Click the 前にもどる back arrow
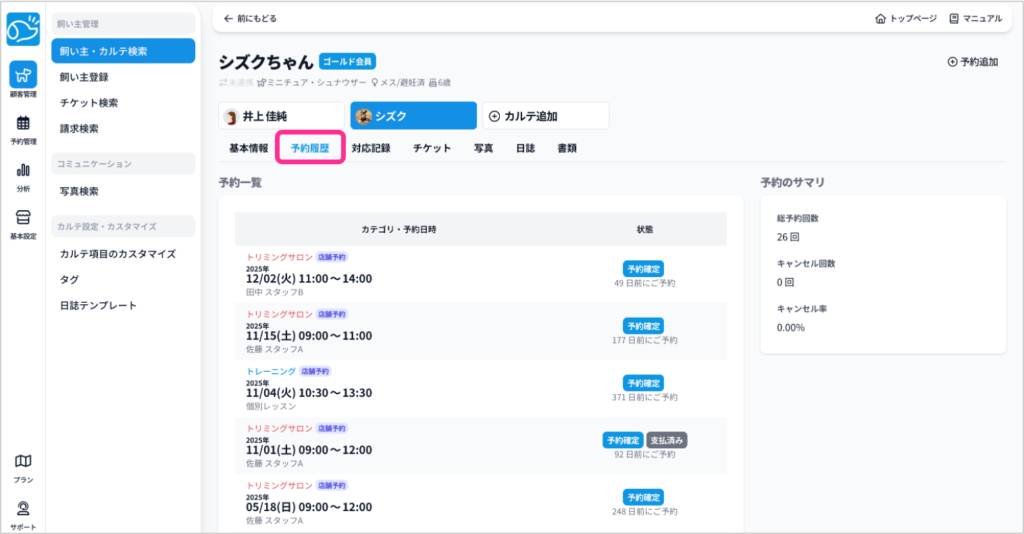1024x534 pixels. click(x=250, y=19)
